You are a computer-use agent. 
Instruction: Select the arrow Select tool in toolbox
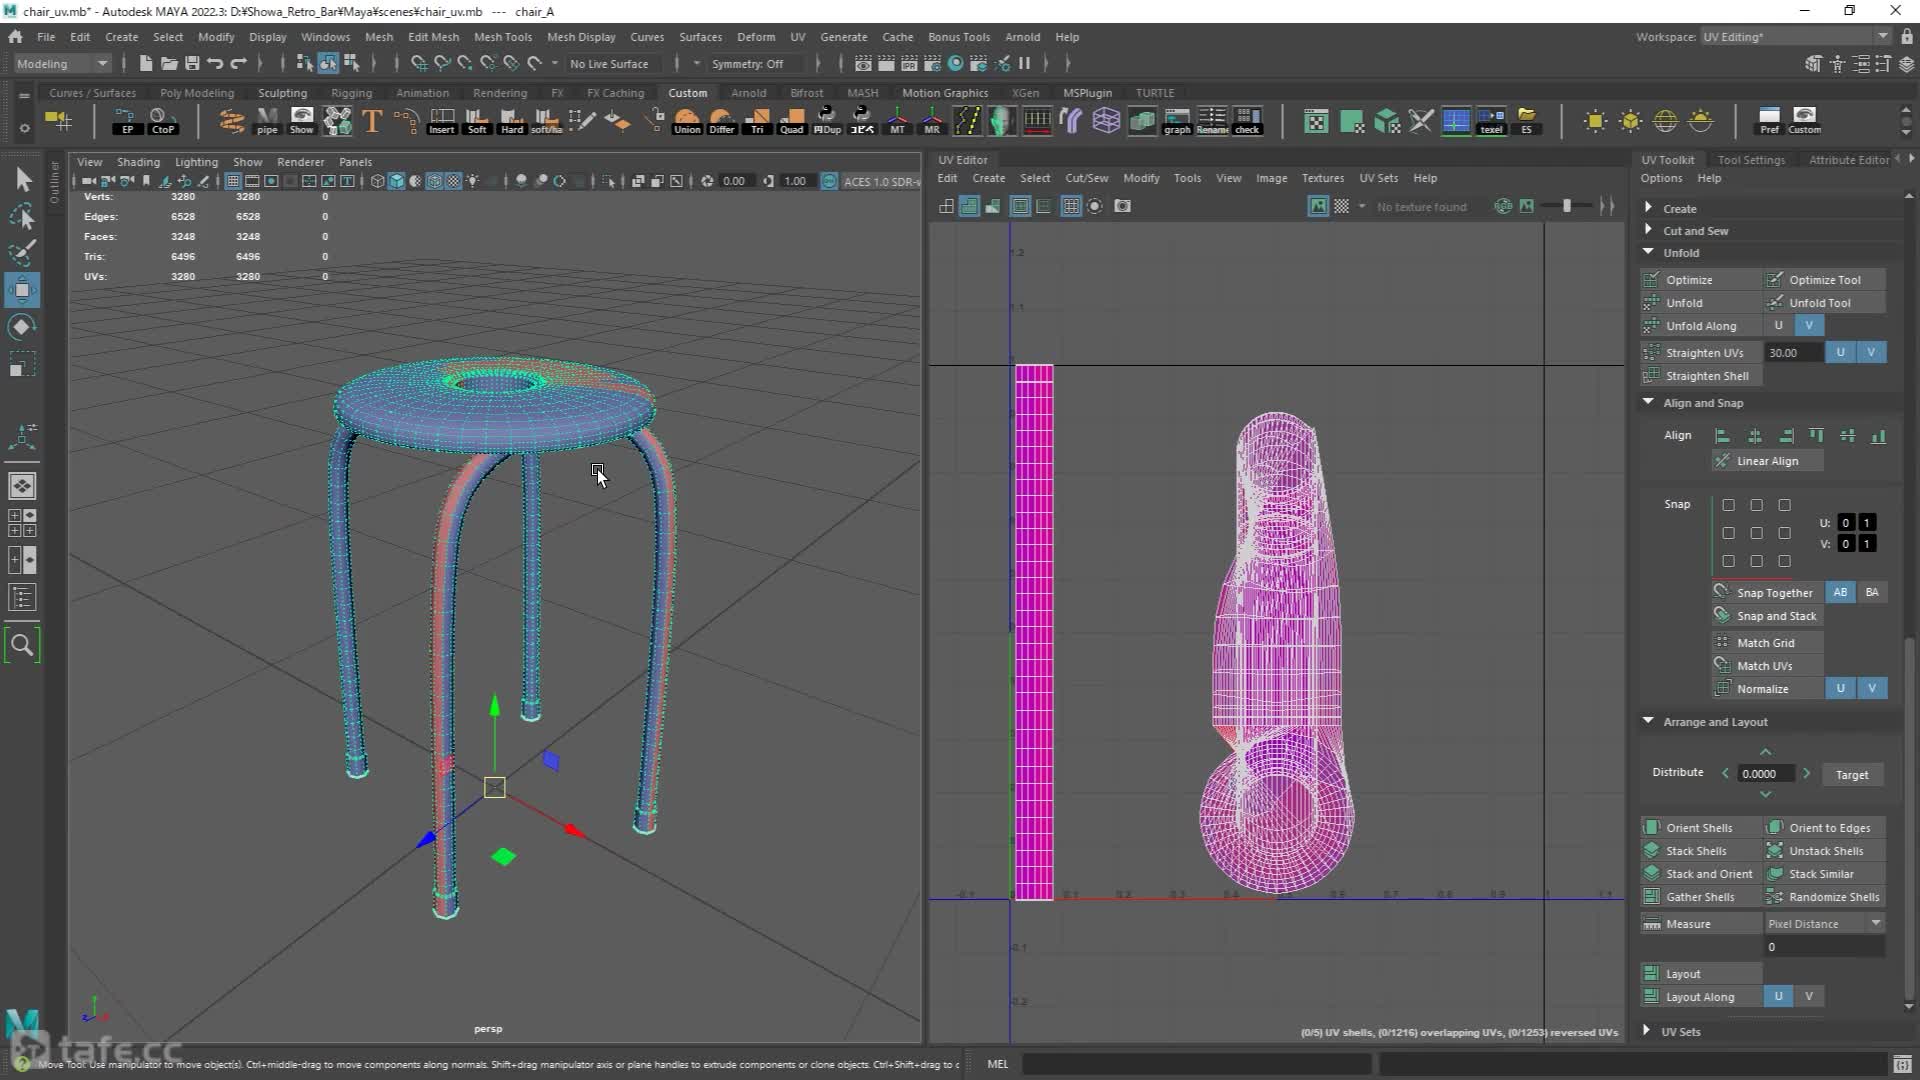click(22, 180)
